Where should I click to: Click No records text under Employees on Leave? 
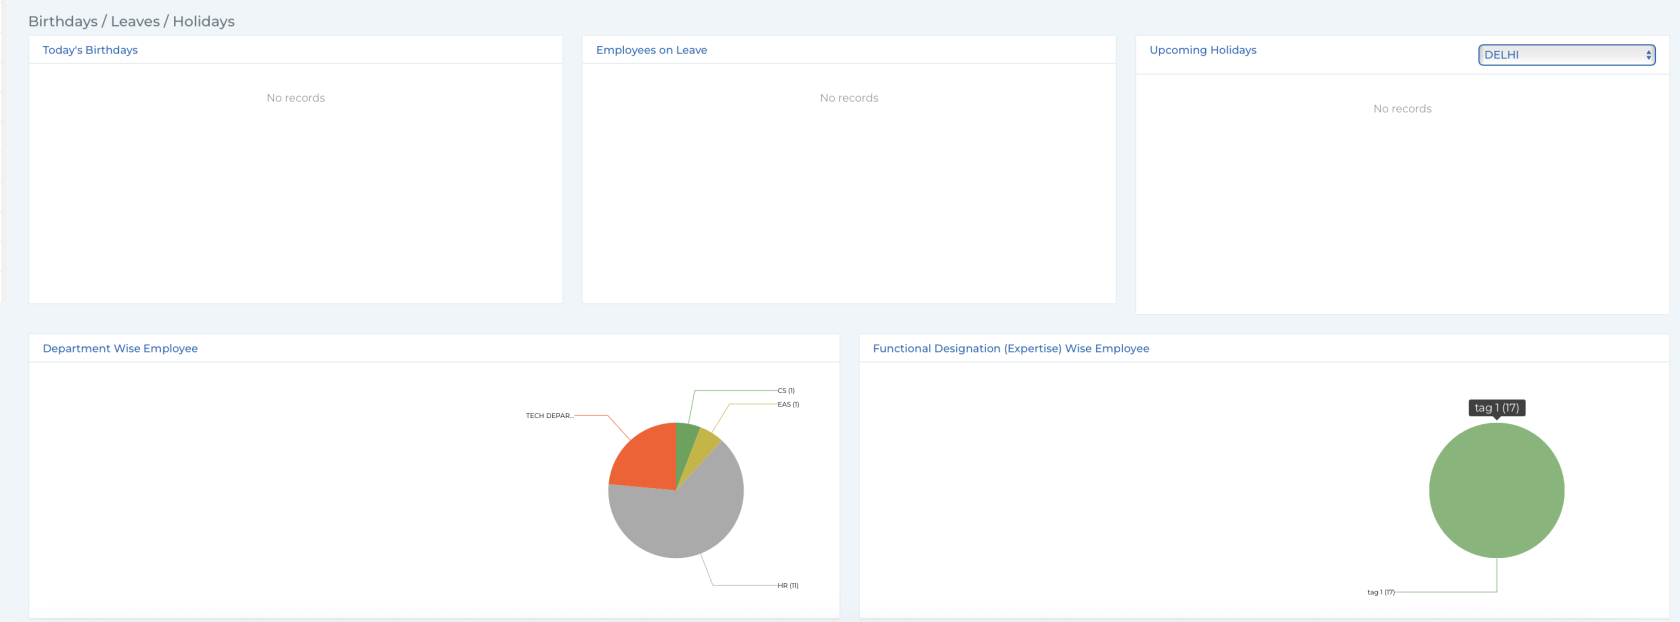click(849, 98)
